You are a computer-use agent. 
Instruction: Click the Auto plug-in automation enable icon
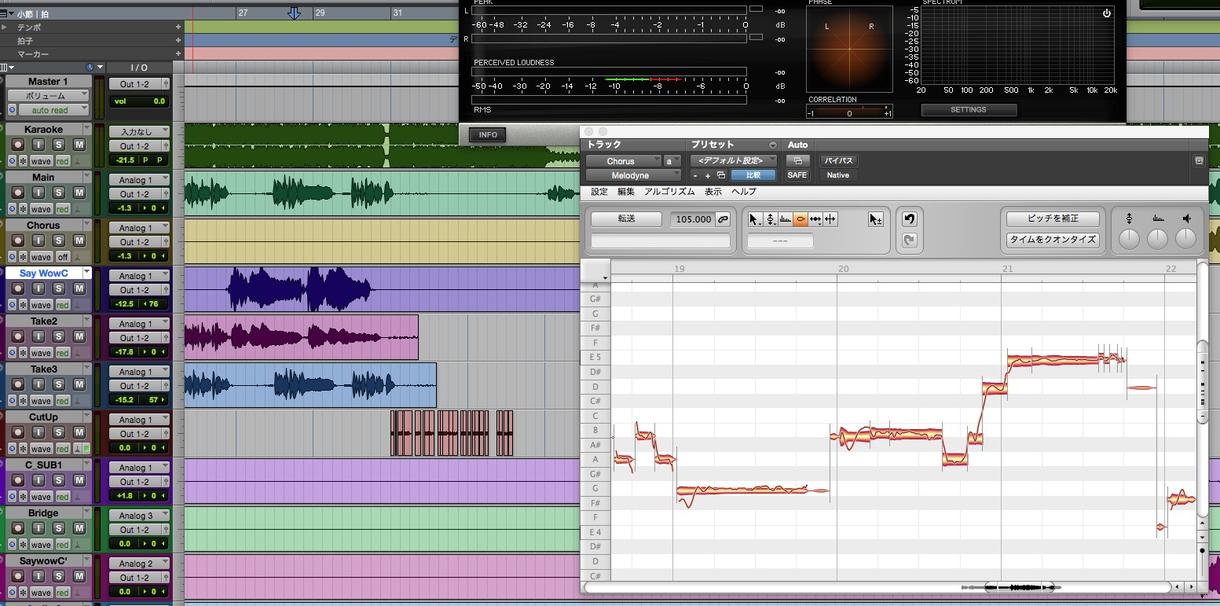(x=797, y=160)
